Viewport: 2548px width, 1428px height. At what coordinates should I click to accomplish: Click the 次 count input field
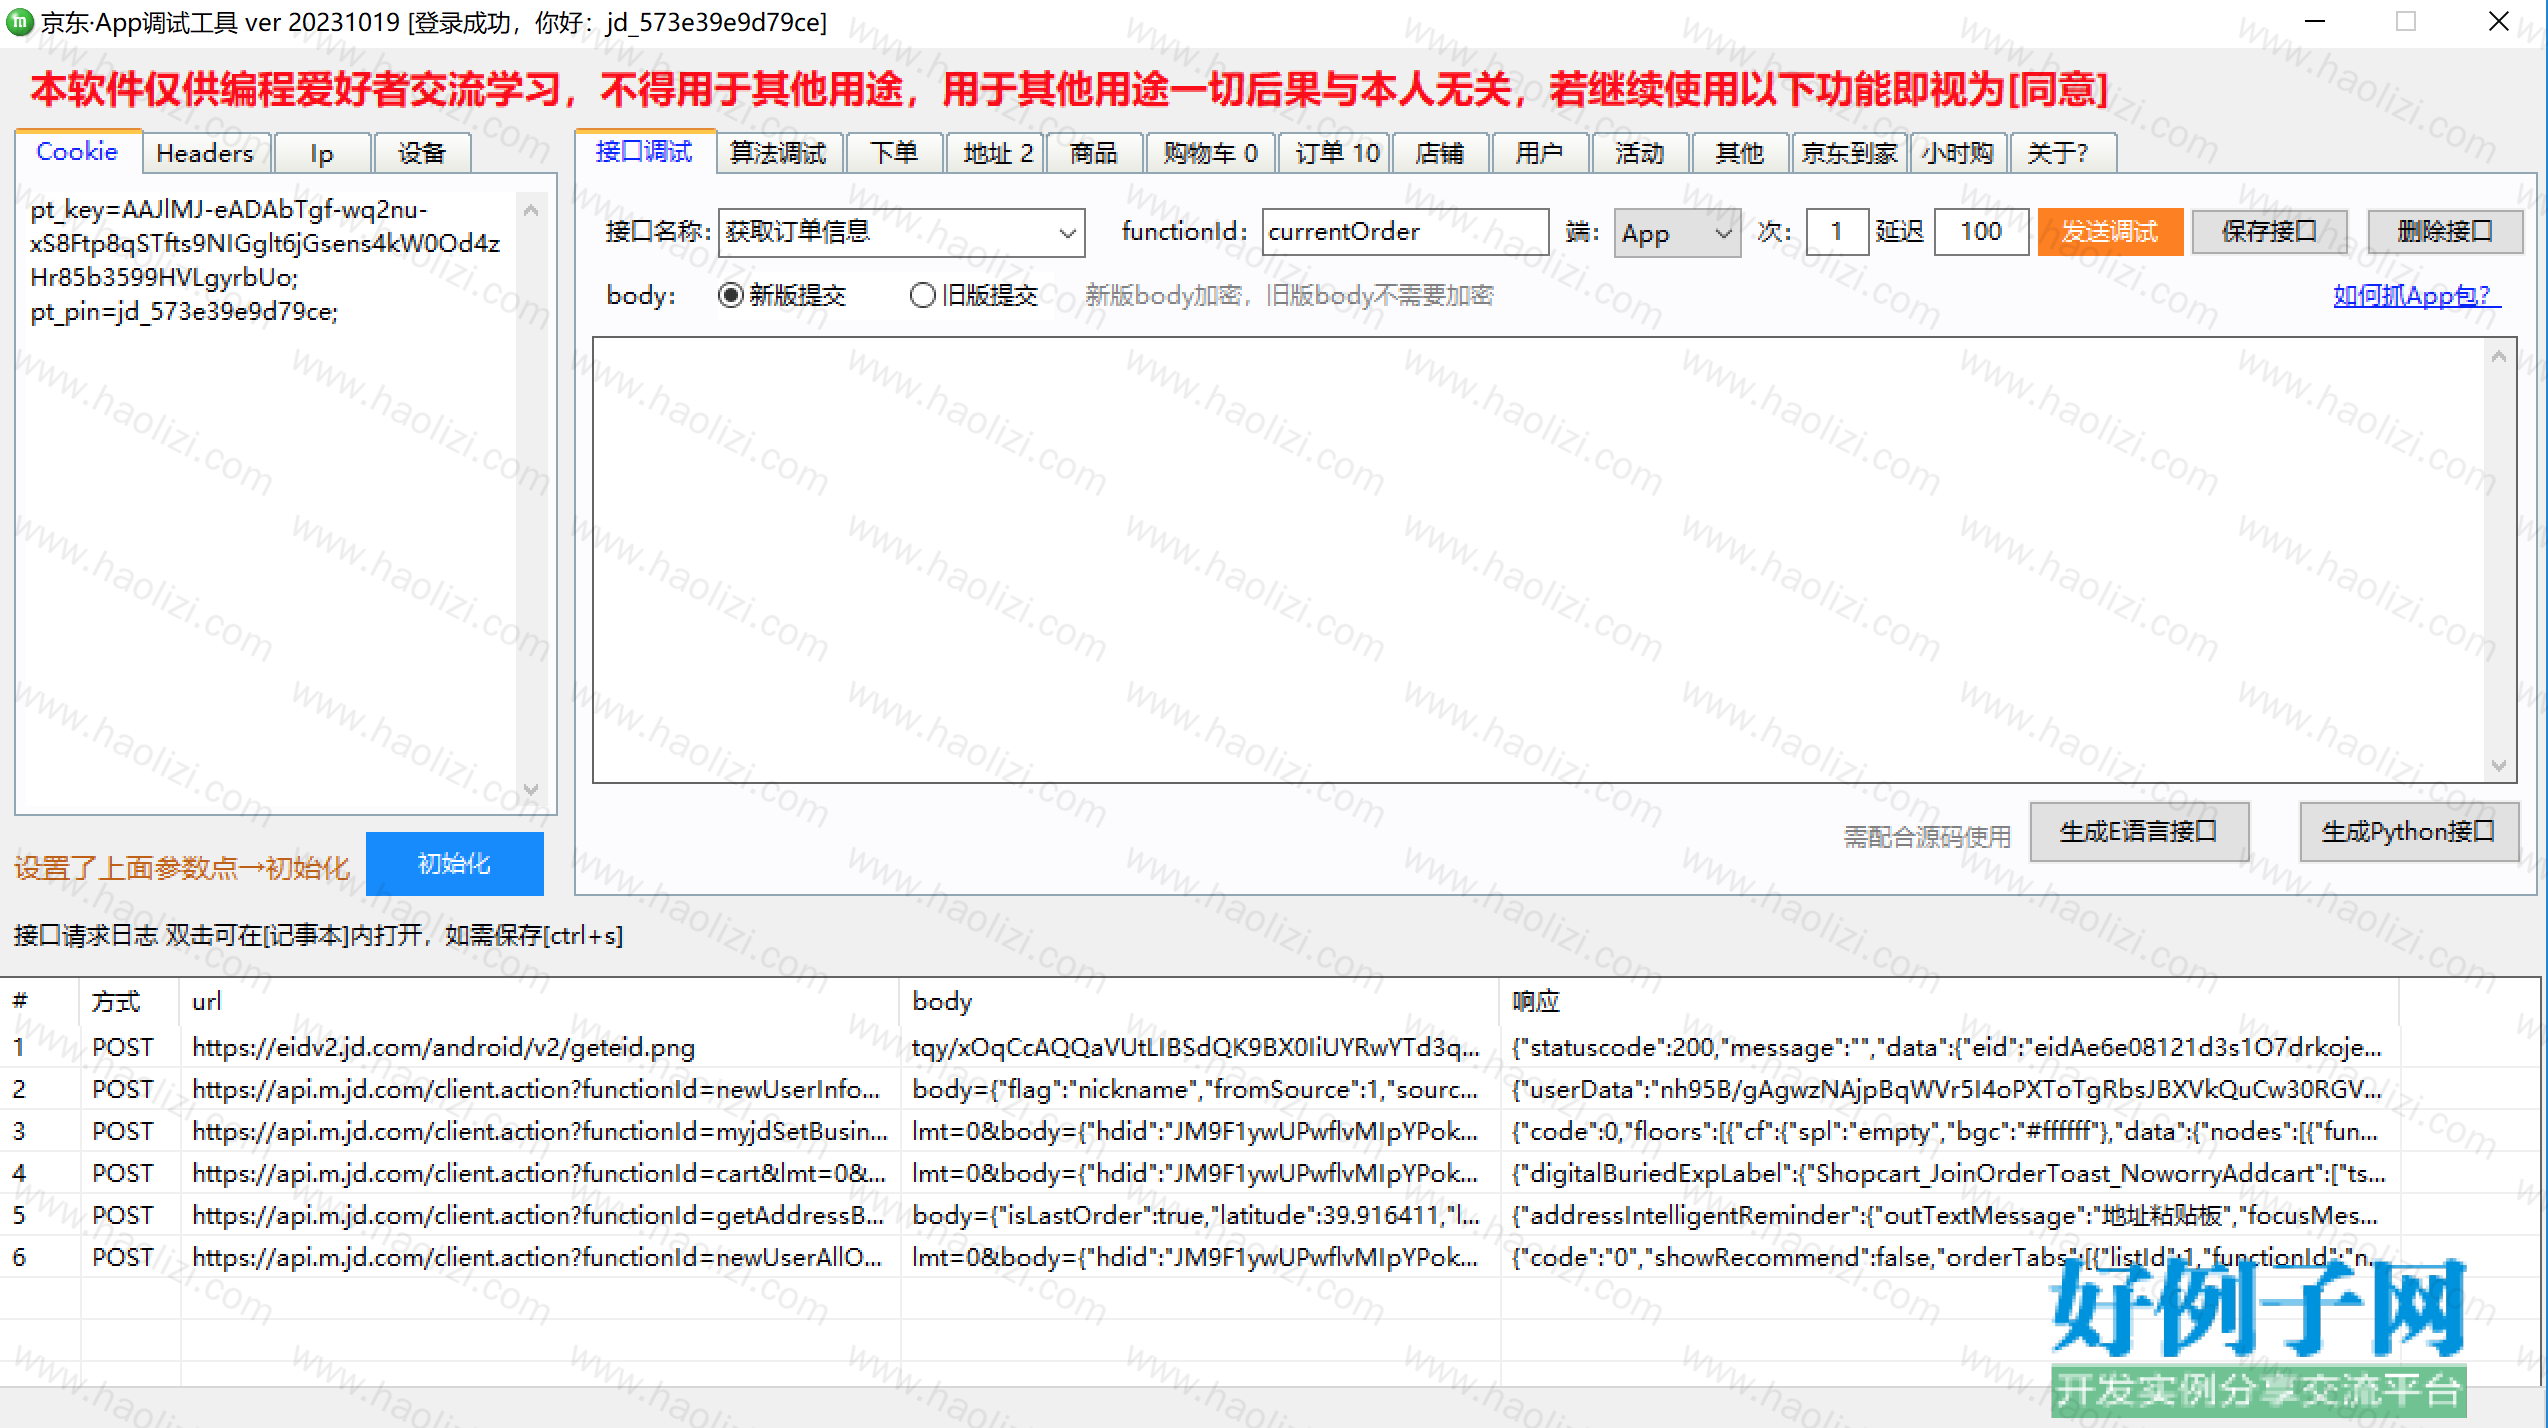(1837, 232)
